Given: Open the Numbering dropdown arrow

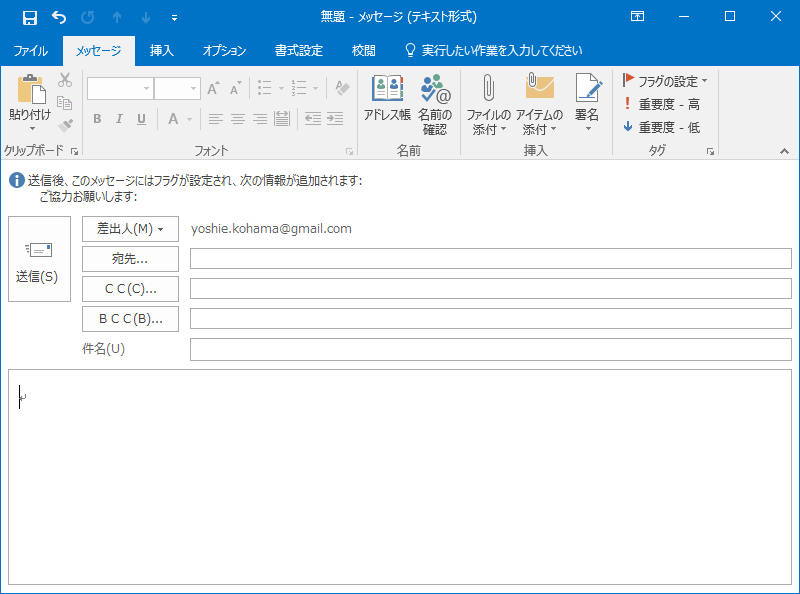Looking at the screenshot, I should [x=315, y=88].
